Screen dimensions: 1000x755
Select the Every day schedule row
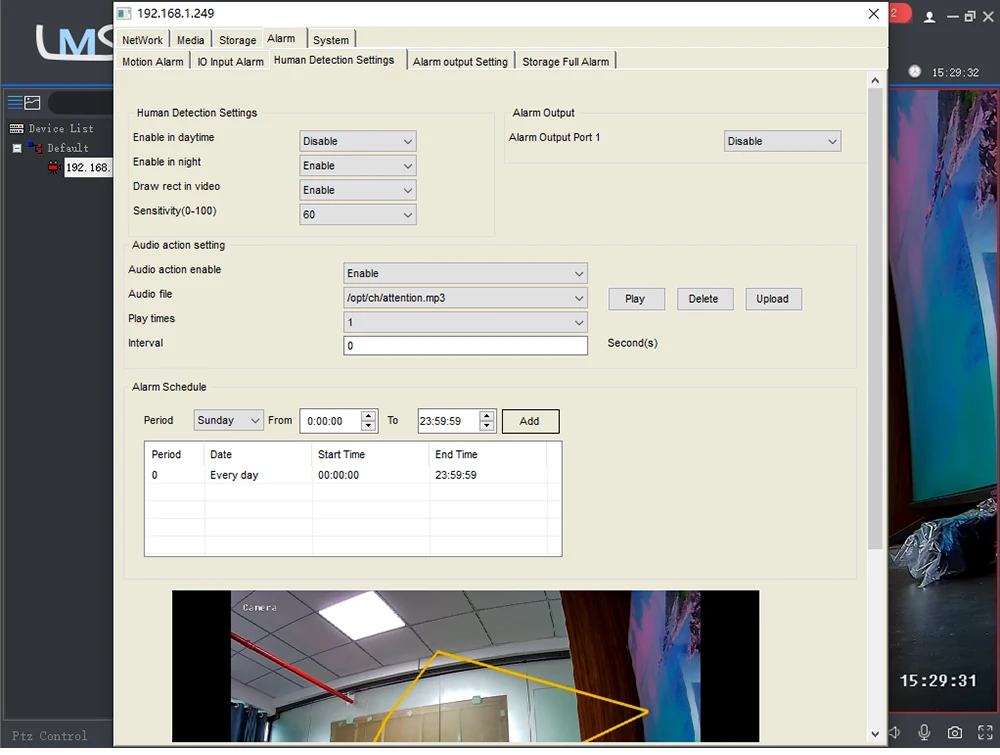coord(346,475)
